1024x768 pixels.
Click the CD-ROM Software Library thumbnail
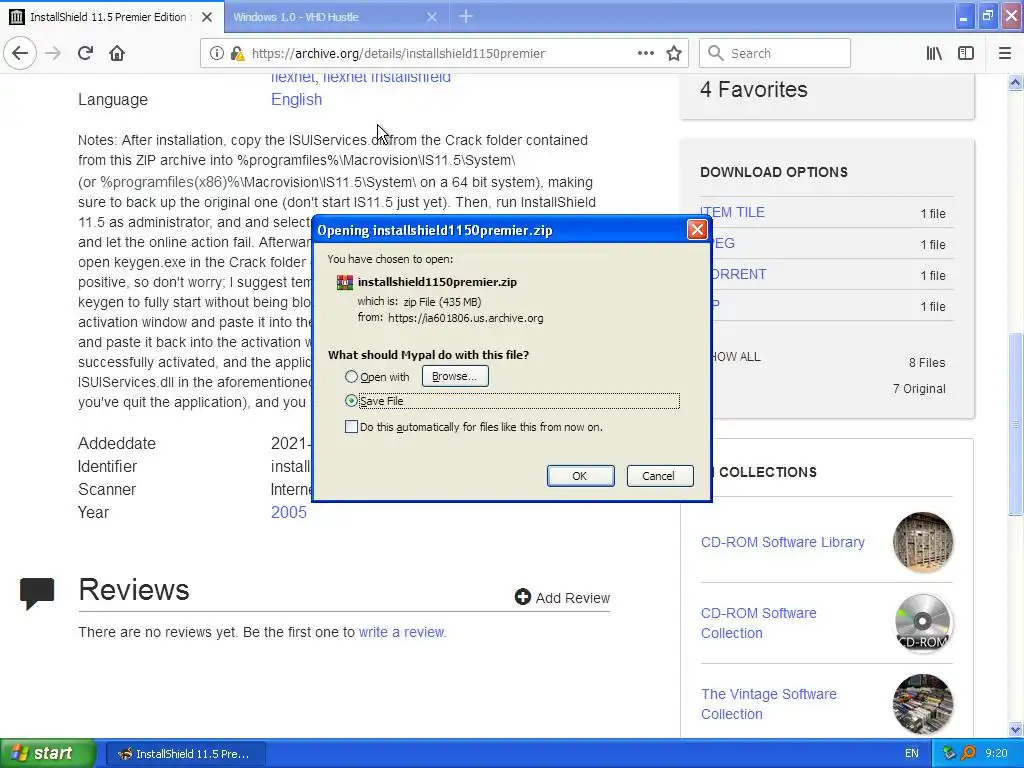click(922, 542)
